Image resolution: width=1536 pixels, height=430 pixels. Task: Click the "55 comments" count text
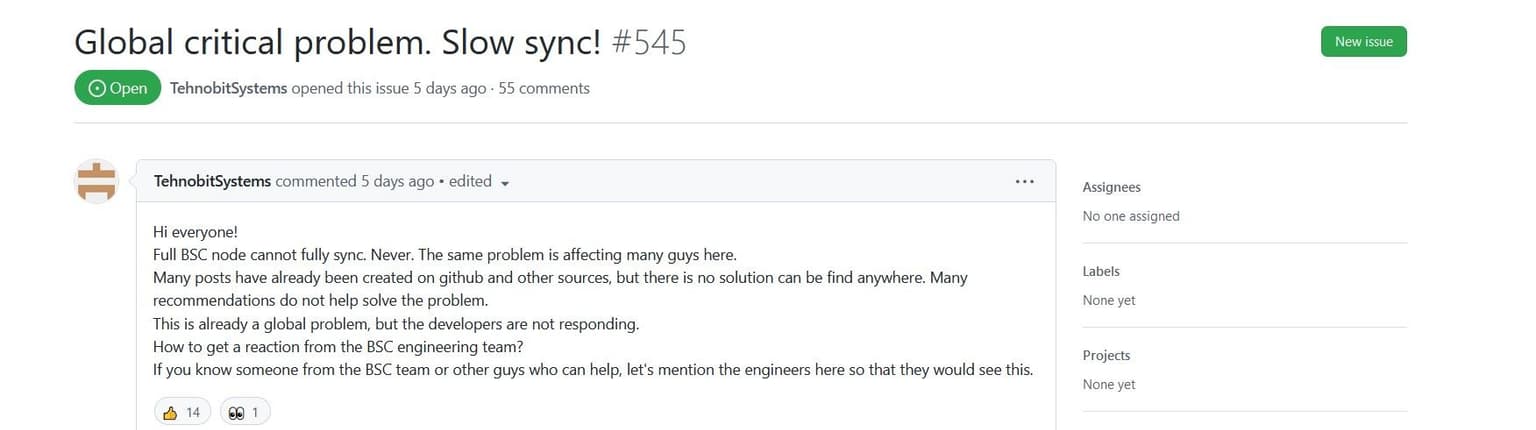(x=544, y=88)
